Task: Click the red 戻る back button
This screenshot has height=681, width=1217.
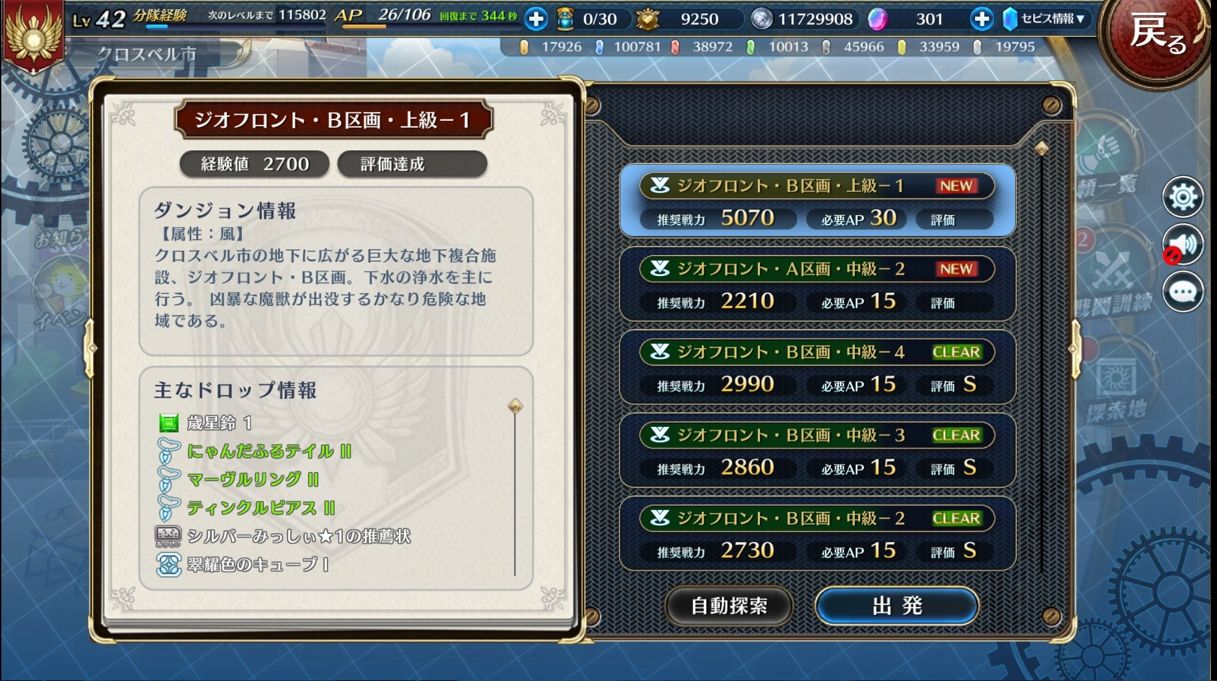Action: pyautogui.click(x=1159, y=36)
